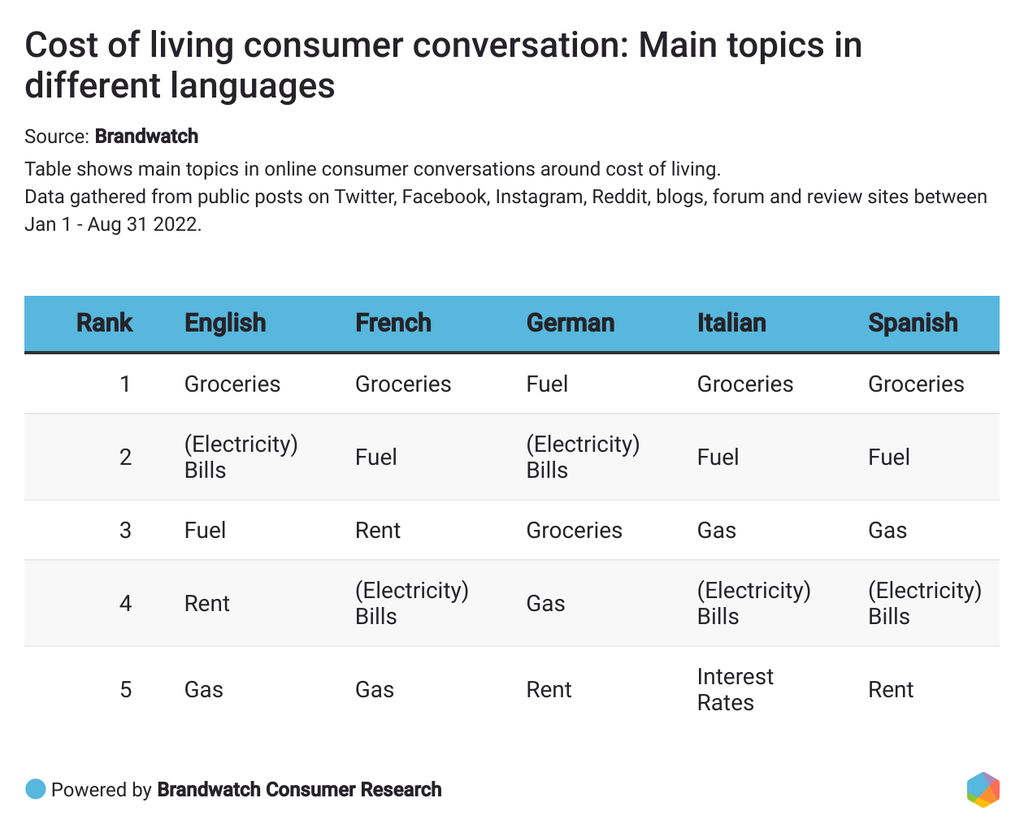Select the French column header
Screen dimensions: 1024x837
[393, 323]
